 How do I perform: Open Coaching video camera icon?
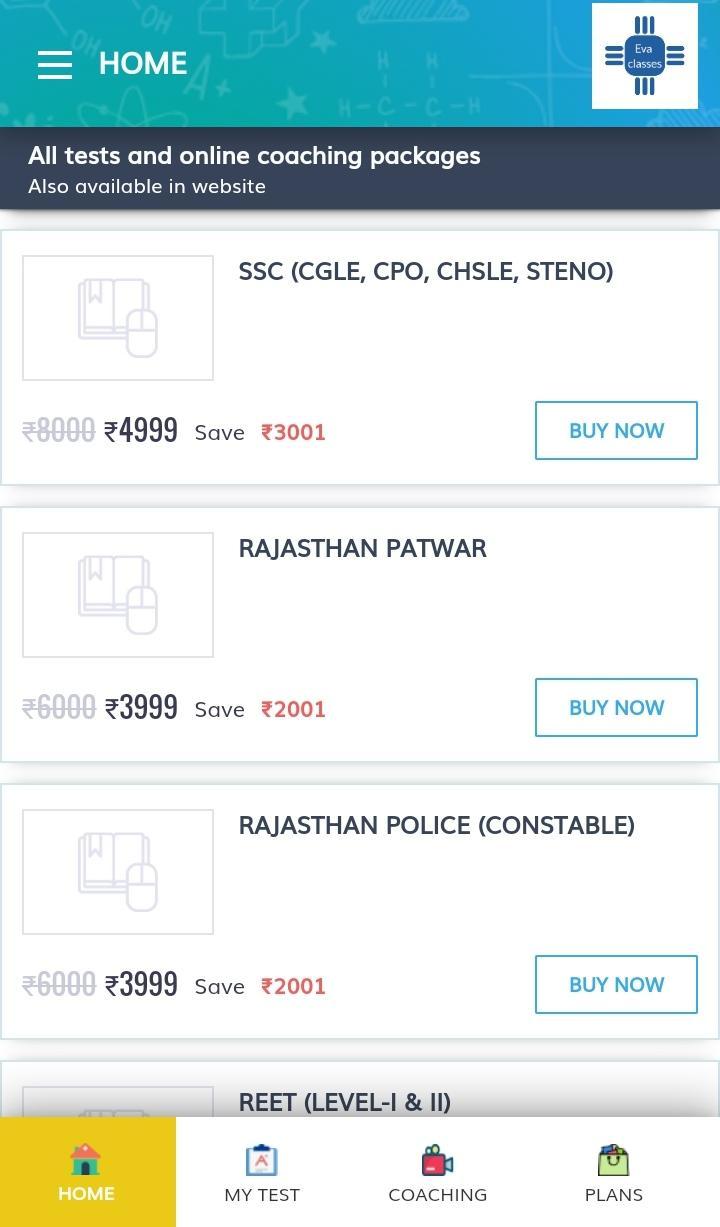(438, 1160)
